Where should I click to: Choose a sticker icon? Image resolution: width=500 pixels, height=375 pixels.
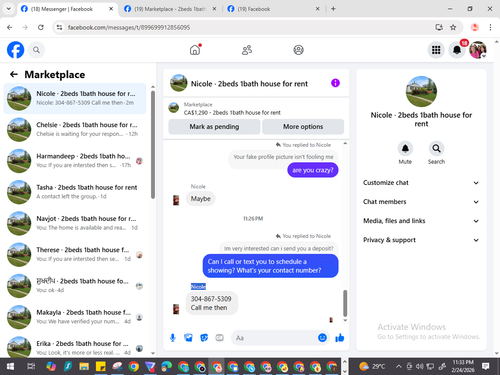(x=204, y=338)
